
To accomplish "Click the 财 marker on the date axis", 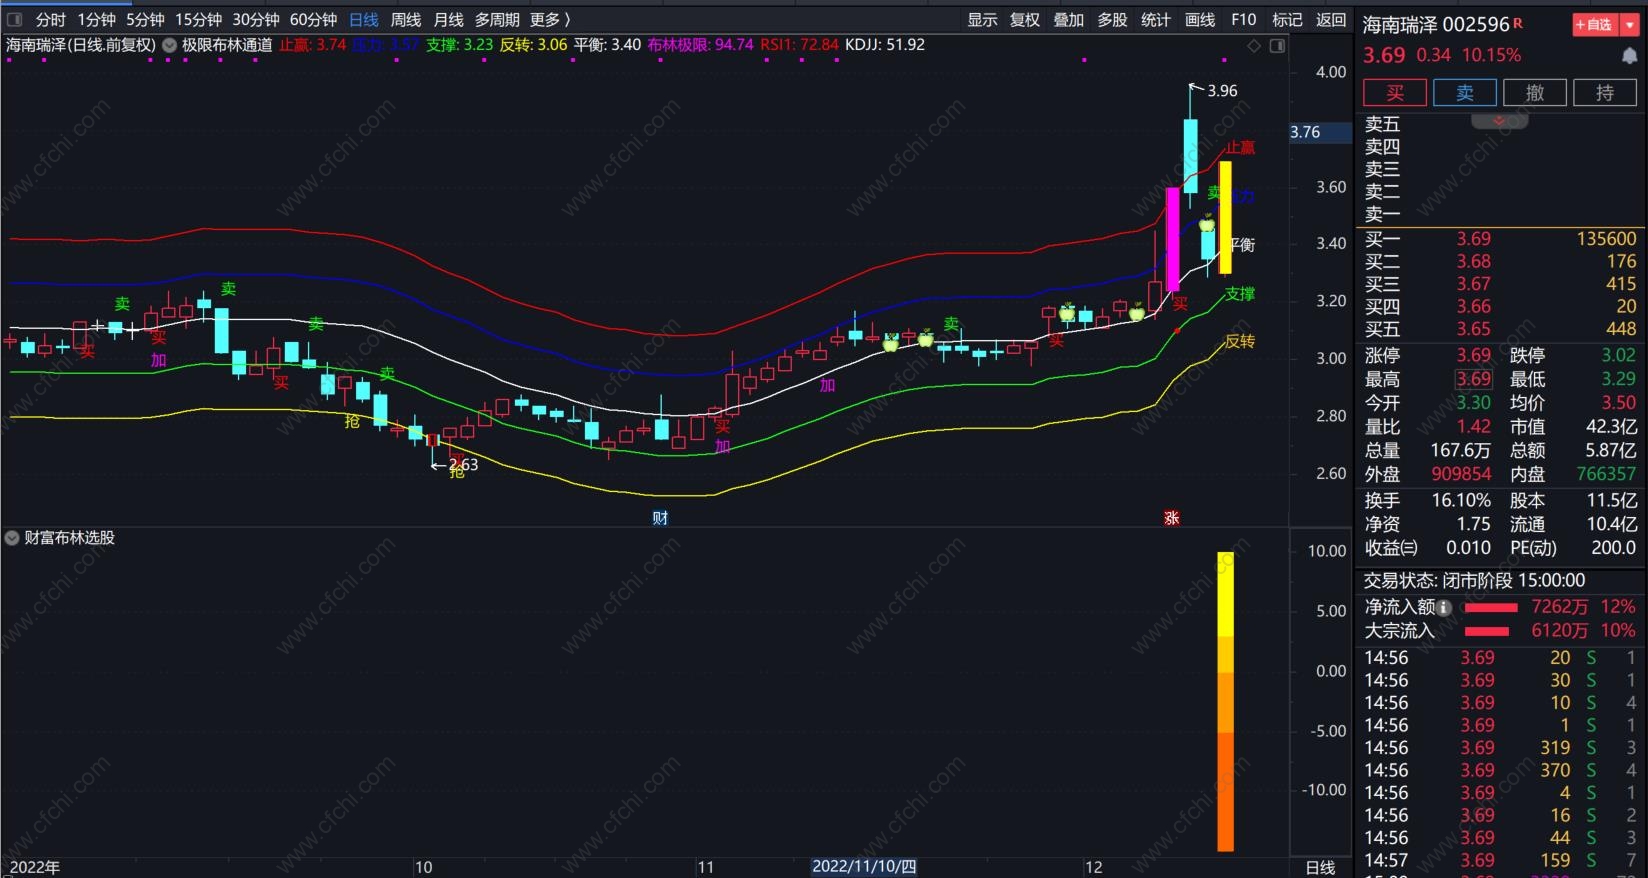I will pyautogui.click(x=660, y=518).
